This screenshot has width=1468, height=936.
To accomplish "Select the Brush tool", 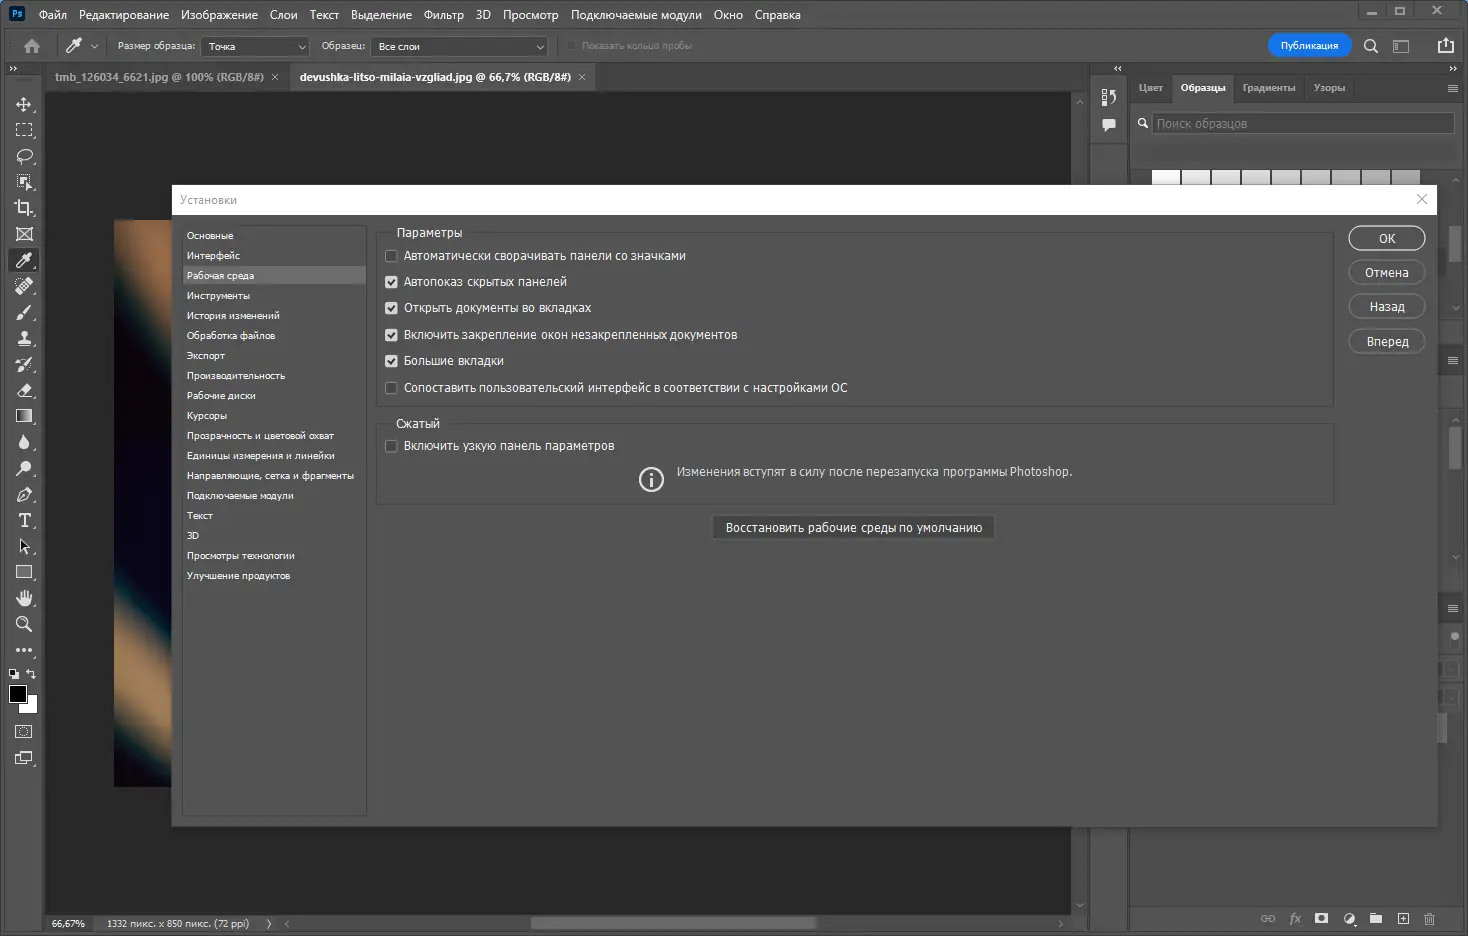I will coord(24,312).
